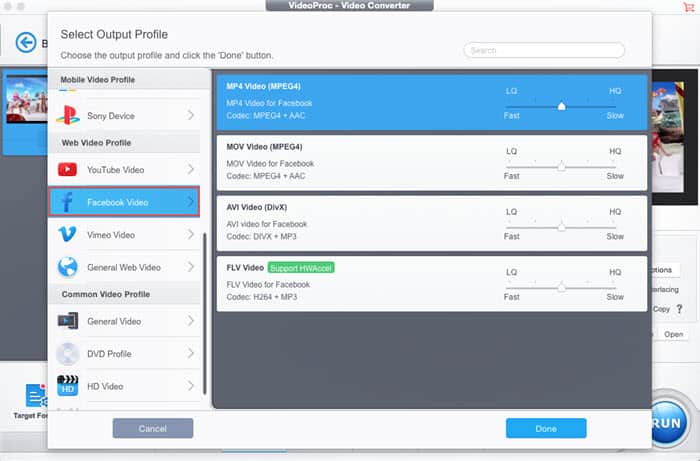Image resolution: width=700 pixels, height=461 pixels.
Task: Expand the DVD Profile chevron
Action: coord(191,353)
